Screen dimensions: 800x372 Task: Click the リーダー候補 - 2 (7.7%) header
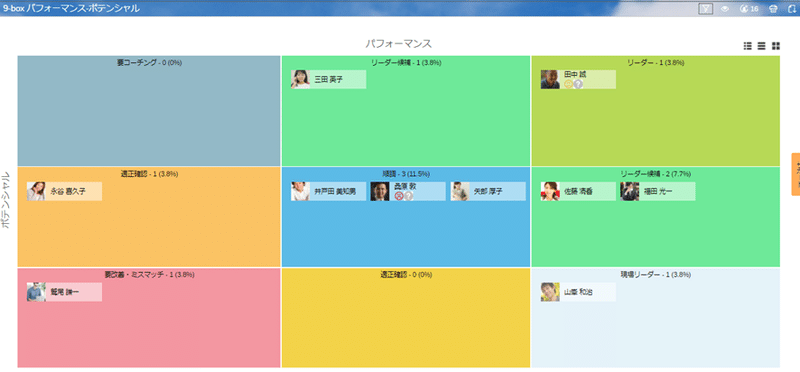(x=656, y=173)
